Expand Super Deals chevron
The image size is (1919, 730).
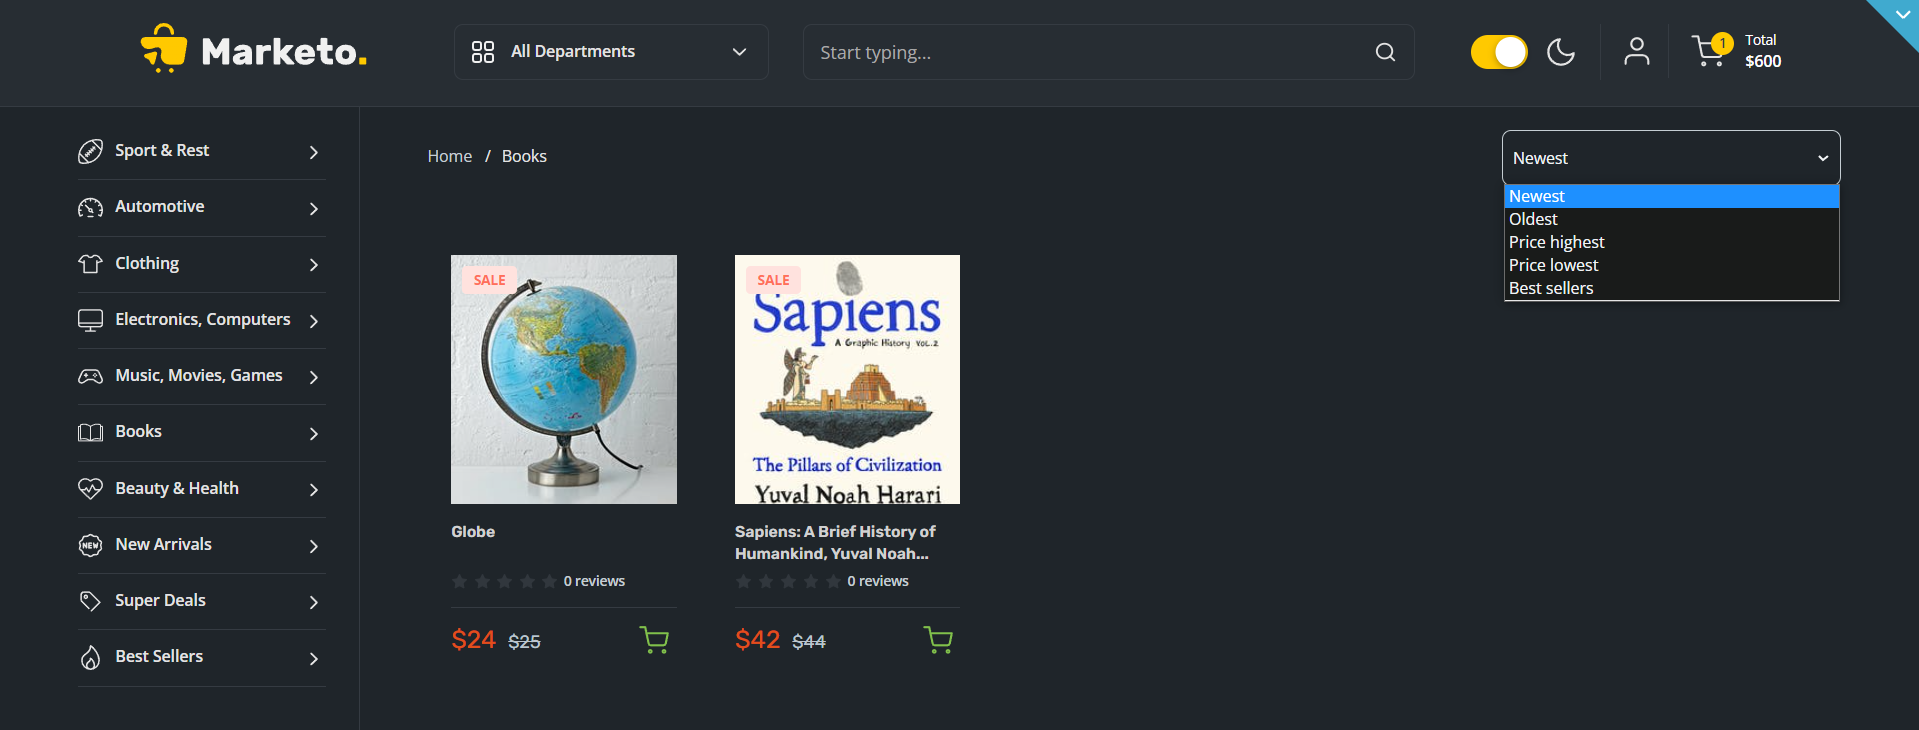(314, 602)
